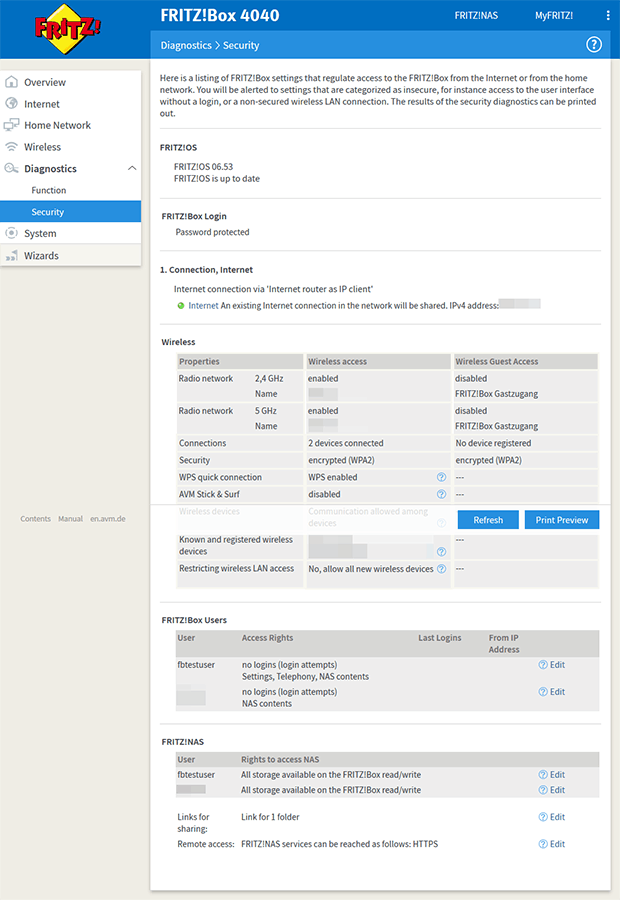This screenshot has width=620, height=900.
Task: Open MyFRITZ! in top bar
Action: tap(554, 15)
